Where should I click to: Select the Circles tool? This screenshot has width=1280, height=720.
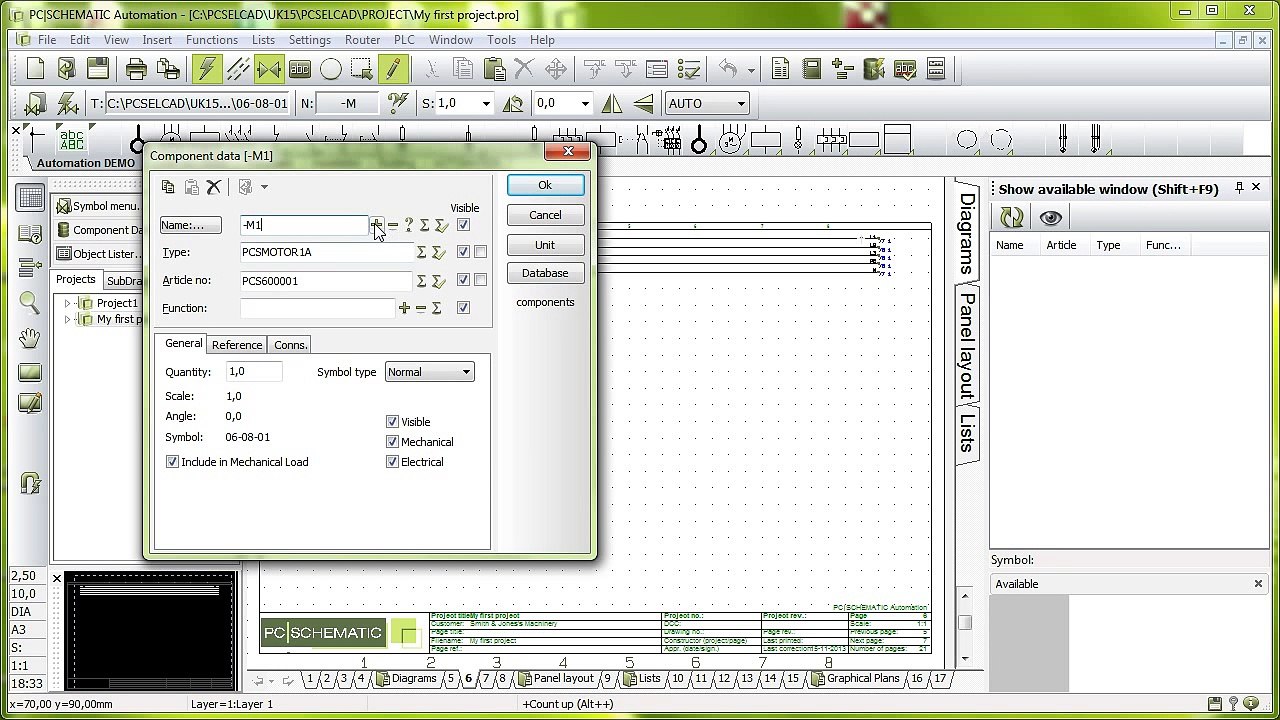point(331,69)
